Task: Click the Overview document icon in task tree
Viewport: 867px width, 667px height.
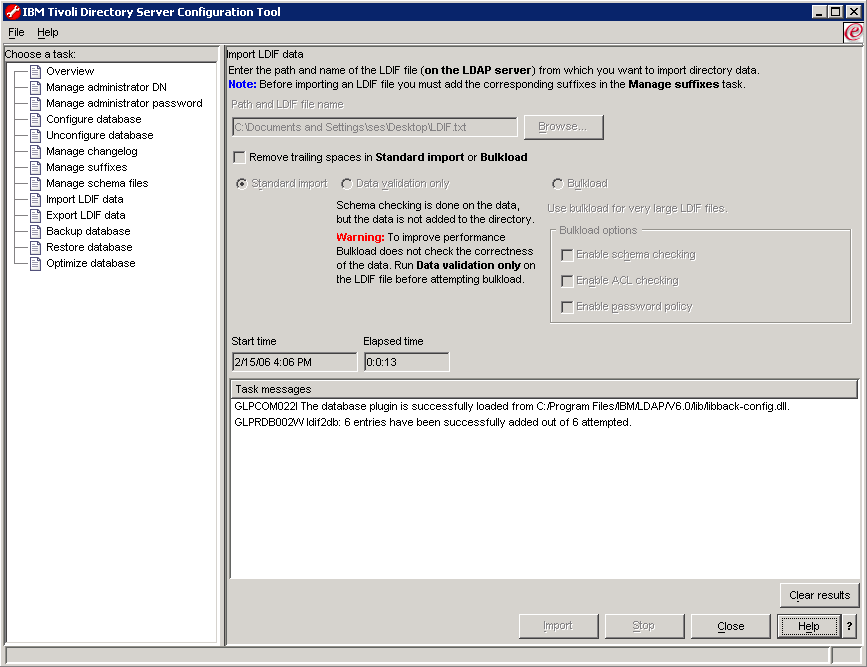Action: pyautogui.click(x=35, y=71)
